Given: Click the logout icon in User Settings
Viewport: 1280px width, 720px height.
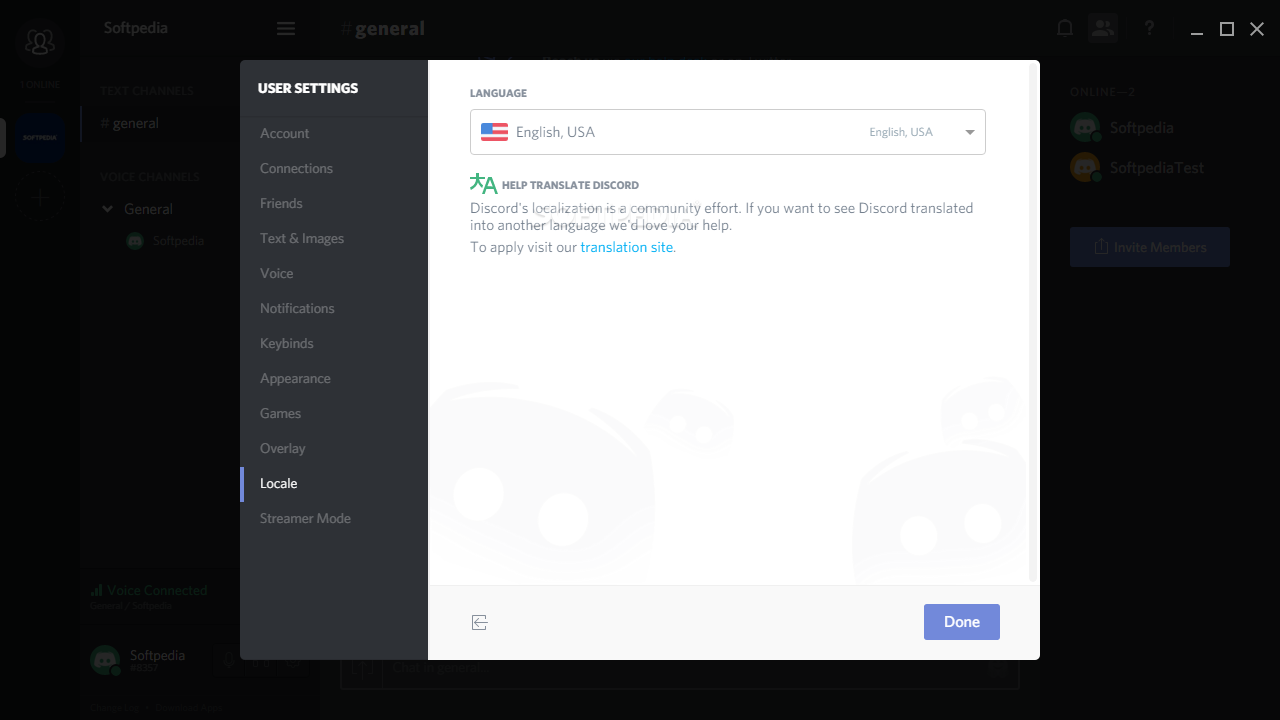Looking at the screenshot, I should coord(480,622).
